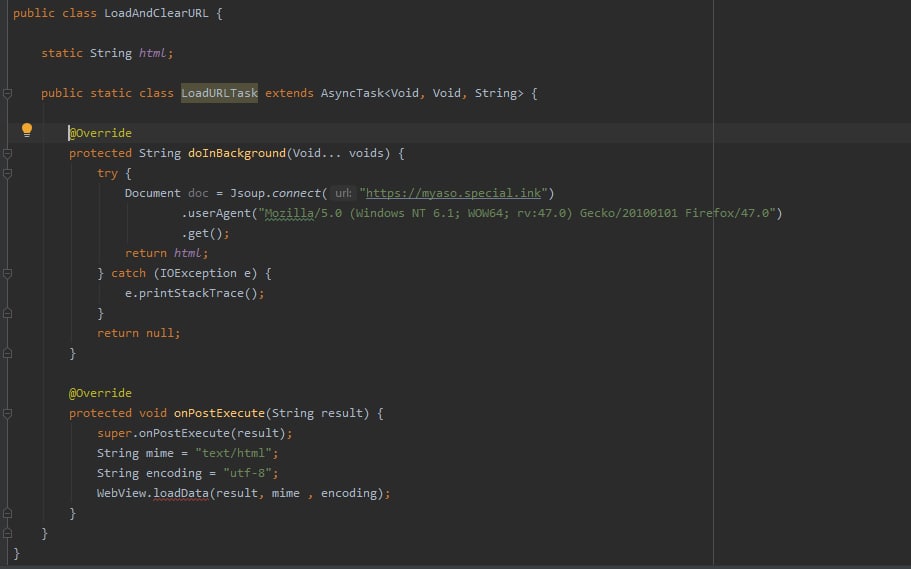The image size is (911, 569).
Task: Open the https://myaso.special.ink URL link
Action: pyautogui.click(x=453, y=193)
